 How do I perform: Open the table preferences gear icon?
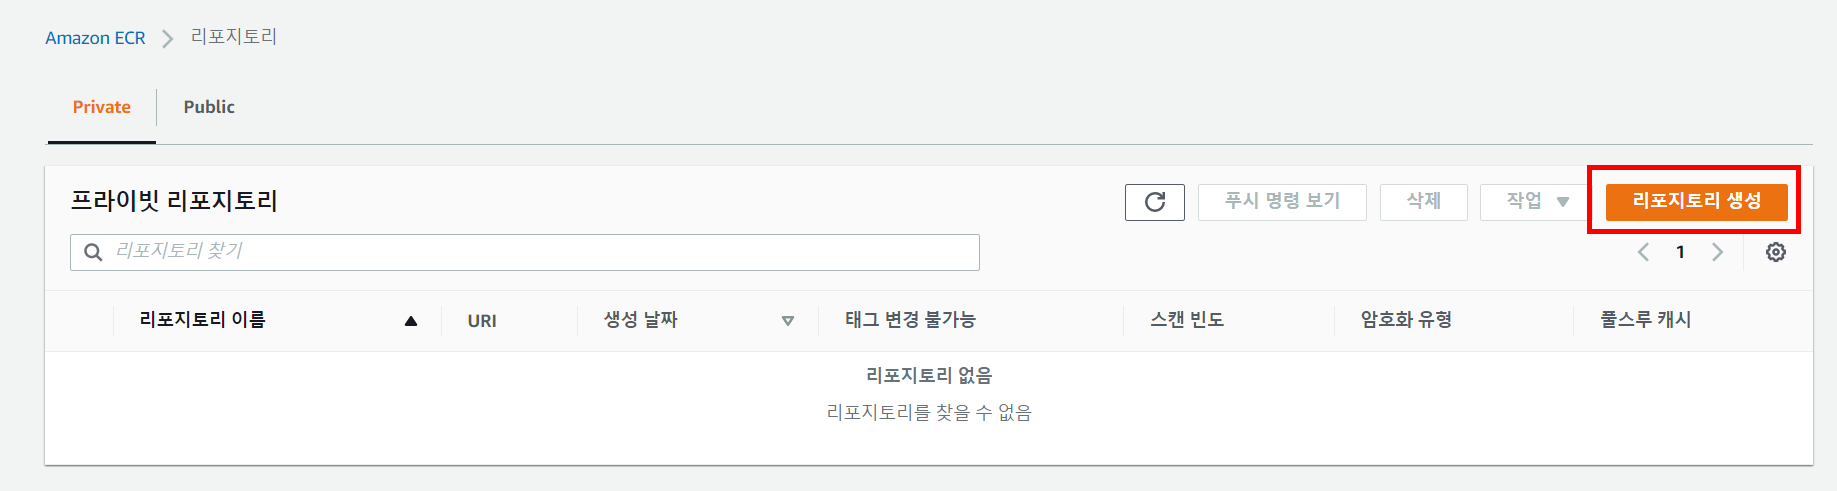1776,252
